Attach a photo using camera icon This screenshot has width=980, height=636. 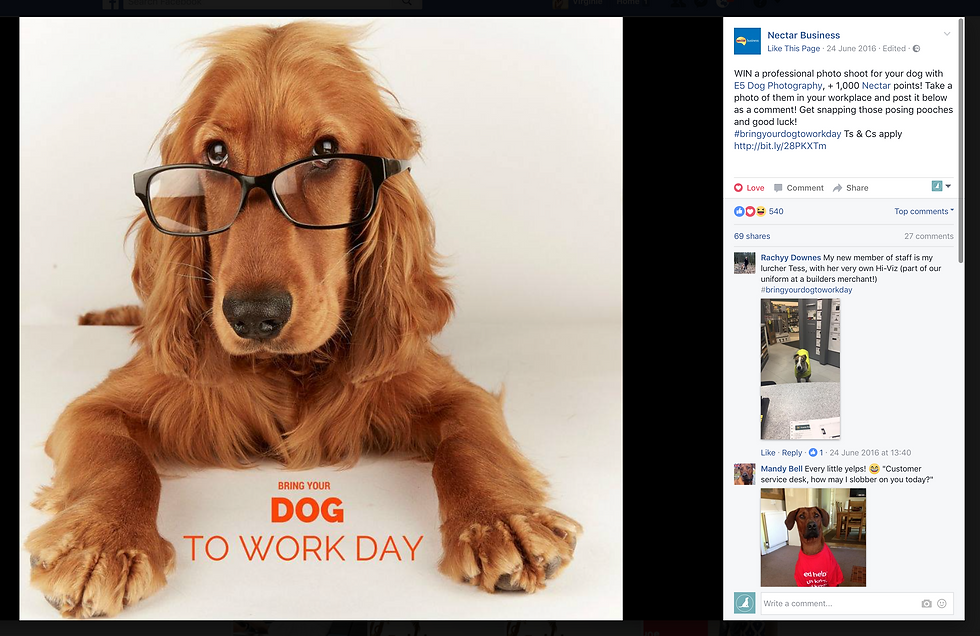coord(926,604)
